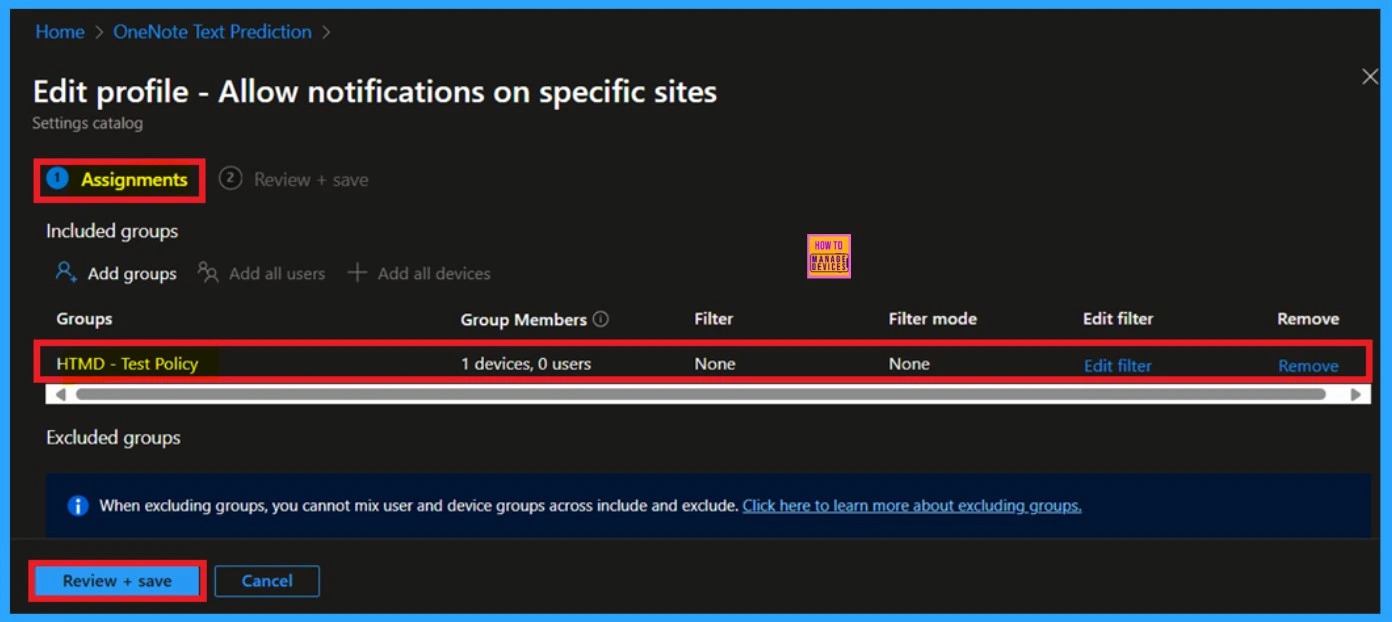The image size is (1392, 622).
Task: Click the scrollbar right arrow
Action: point(1356,394)
